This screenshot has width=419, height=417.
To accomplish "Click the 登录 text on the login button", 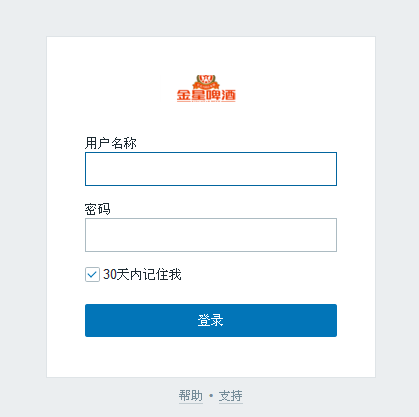I will coord(210,320).
